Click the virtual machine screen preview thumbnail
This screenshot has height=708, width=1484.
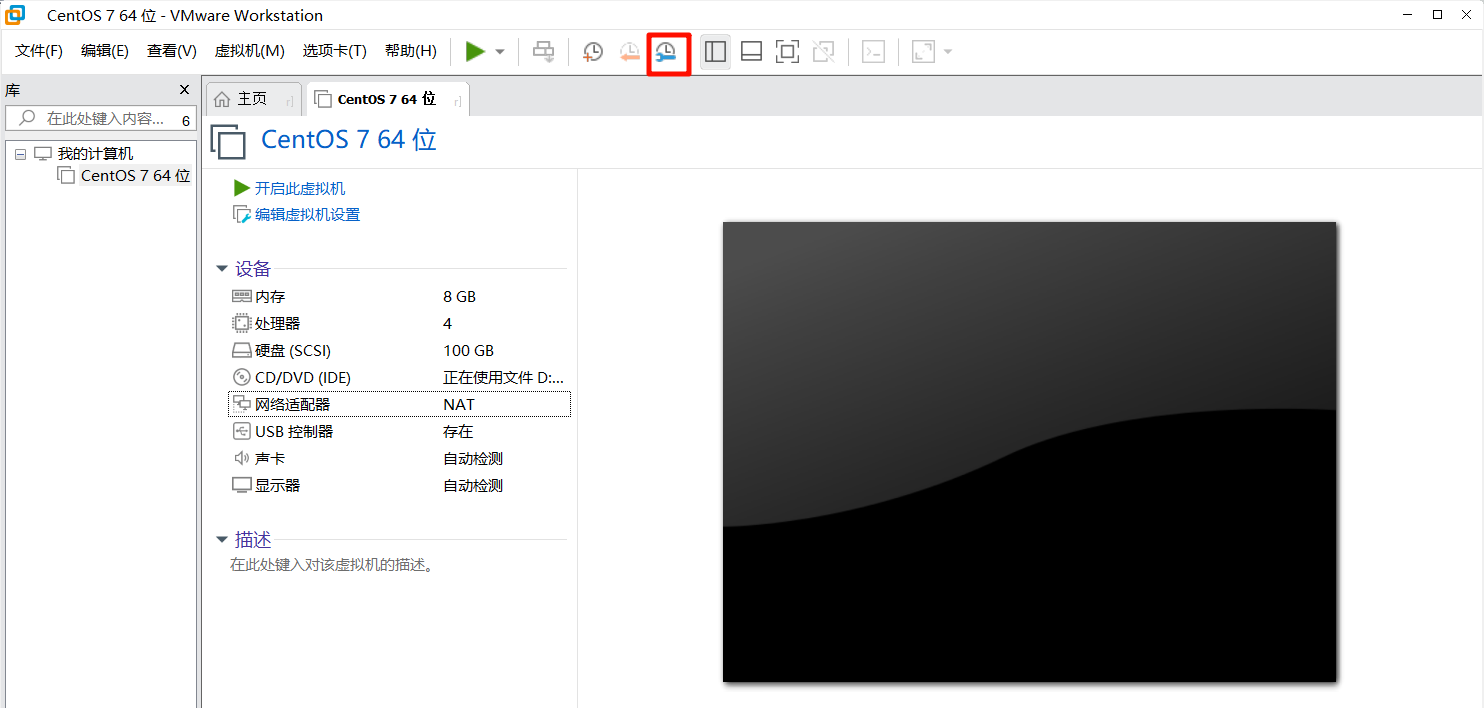coord(1030,452)
